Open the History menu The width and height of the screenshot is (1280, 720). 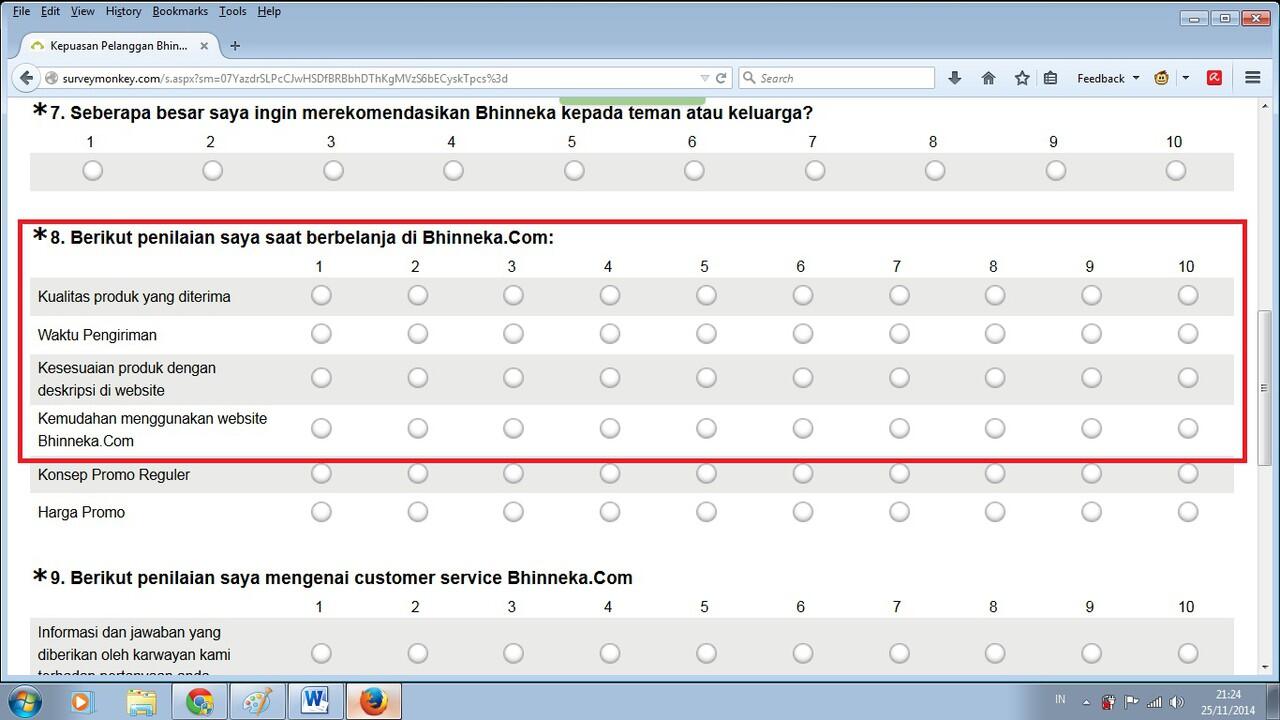123,11
